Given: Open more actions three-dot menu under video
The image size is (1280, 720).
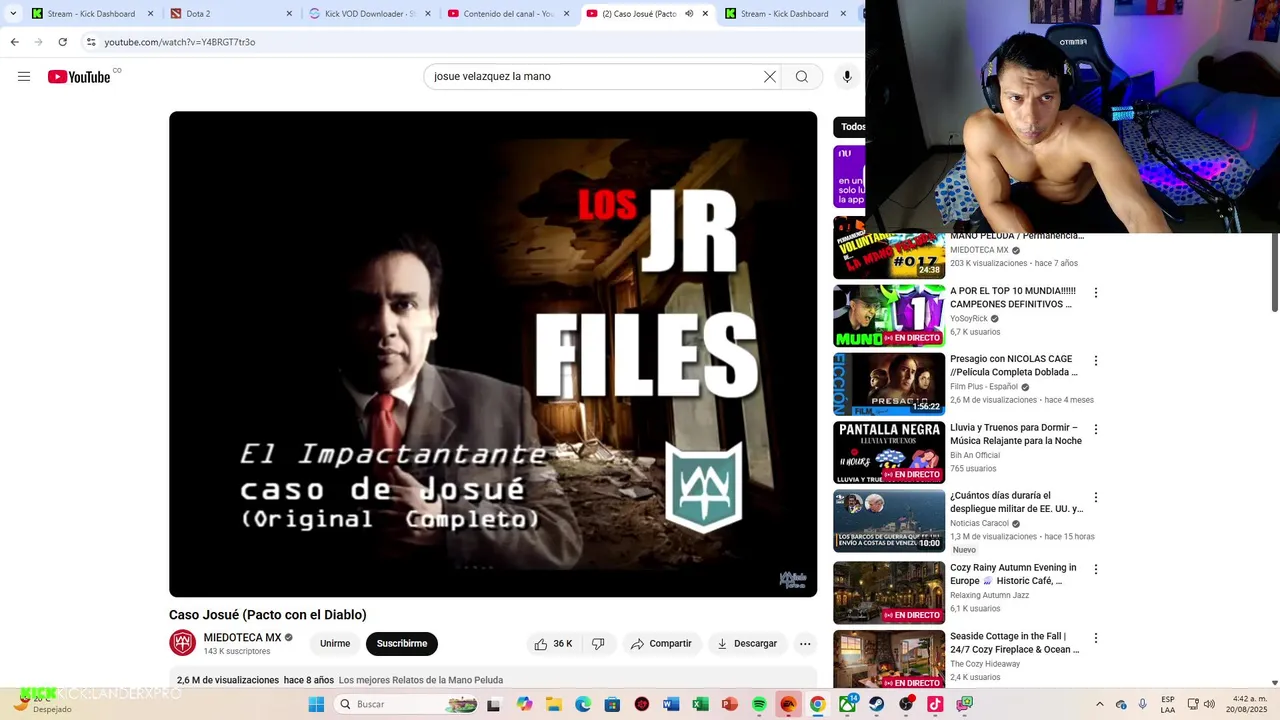Looking at the screenshot, I should click(805, 643).
